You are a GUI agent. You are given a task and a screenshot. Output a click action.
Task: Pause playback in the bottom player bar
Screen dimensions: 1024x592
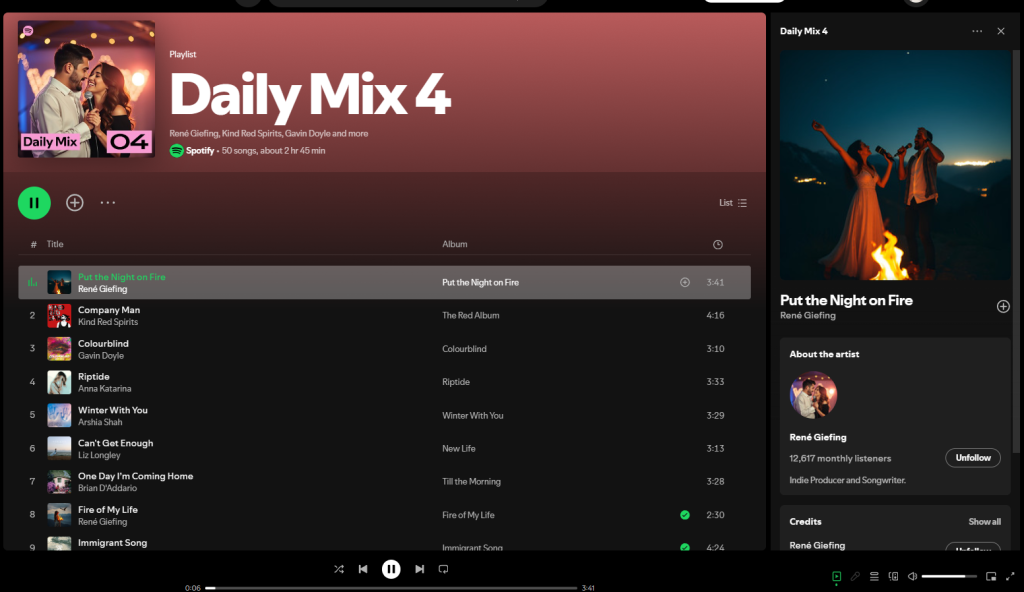(x=391, y=569)
